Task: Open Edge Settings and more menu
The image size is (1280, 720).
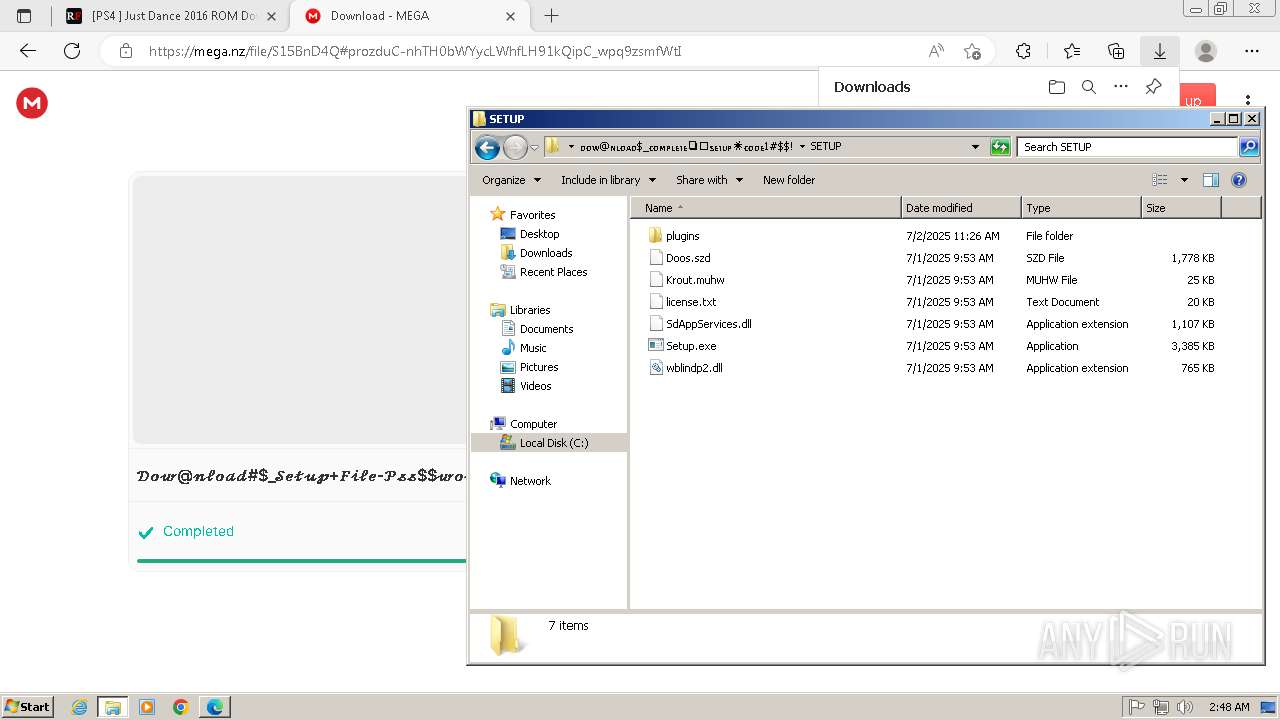Action: [1252, 51]
